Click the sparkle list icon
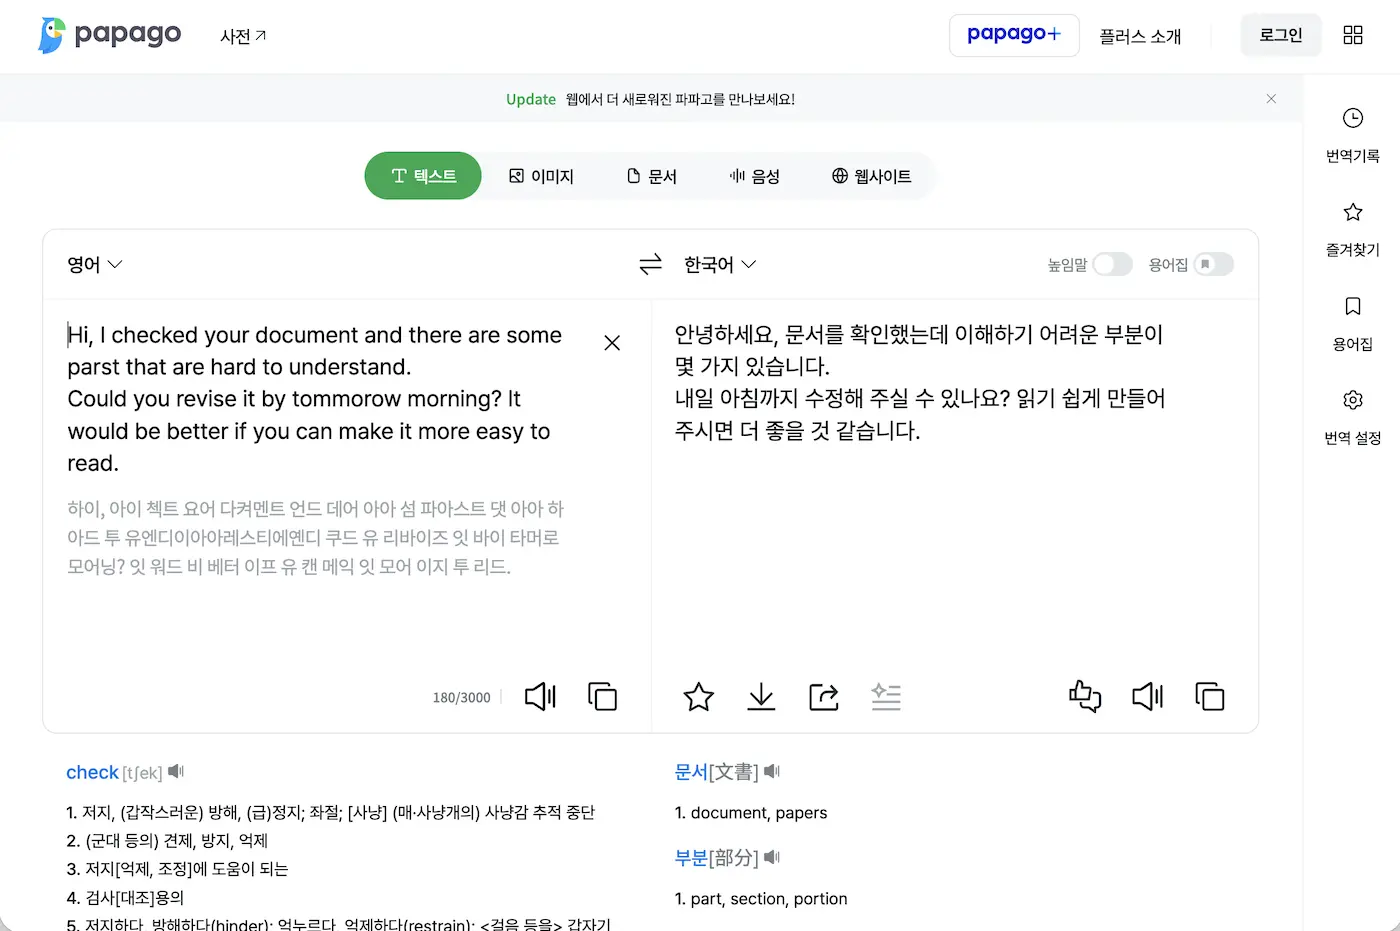This screenshot has height=931, width=1400. (886, 696)
